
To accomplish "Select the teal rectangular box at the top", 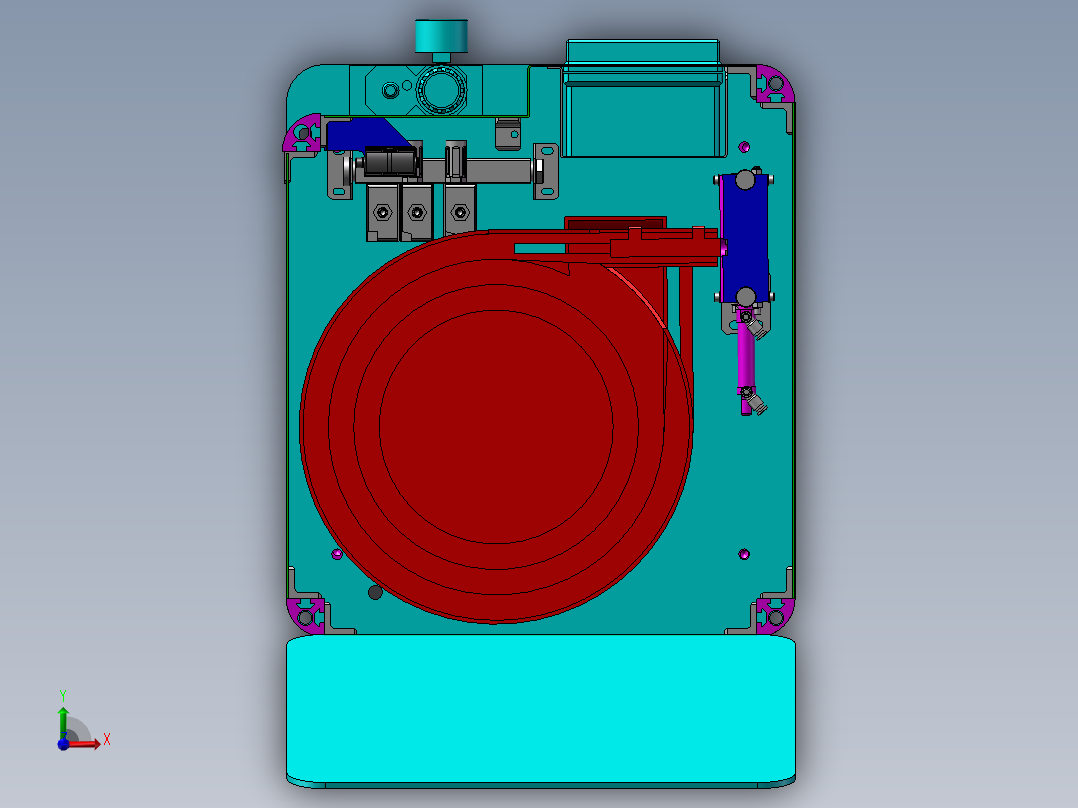I will pyautogui.click(x=644, y=98).
